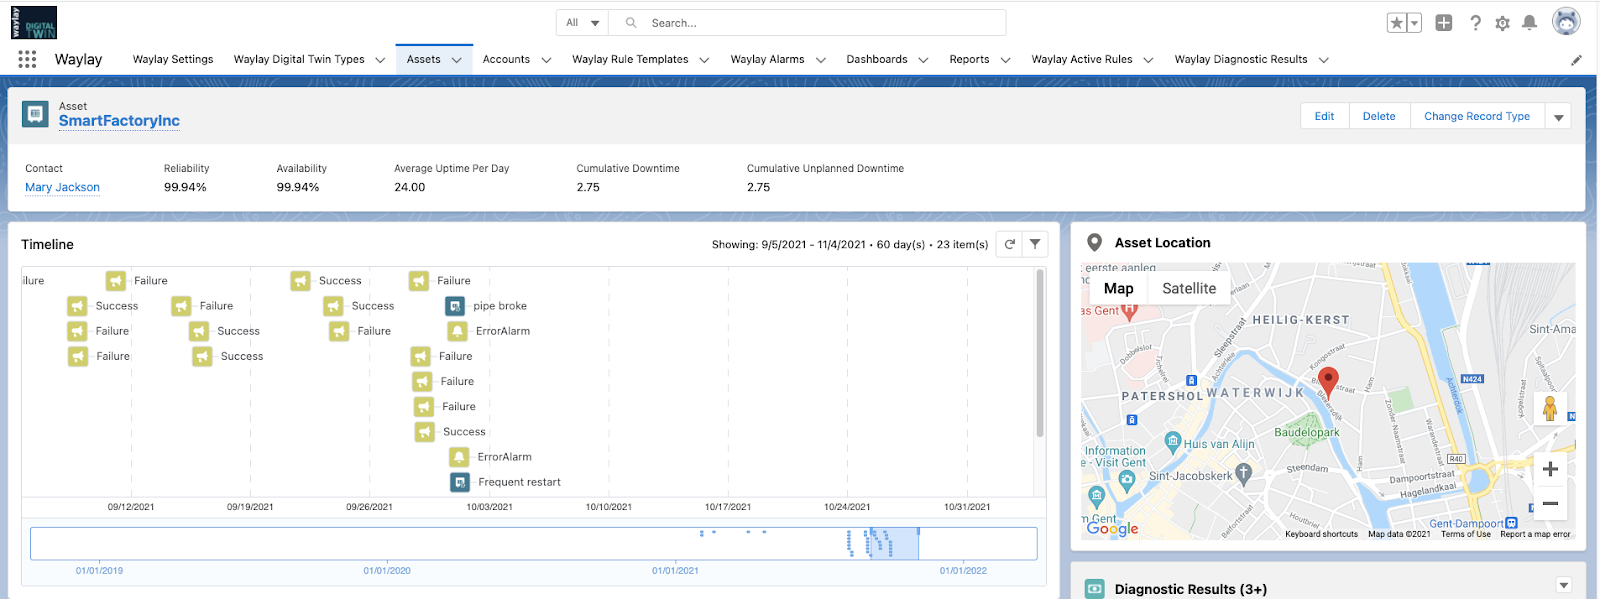Open the Favorites list dropdown arrow
This screenshot has height=599, width=1600.
1414,23
